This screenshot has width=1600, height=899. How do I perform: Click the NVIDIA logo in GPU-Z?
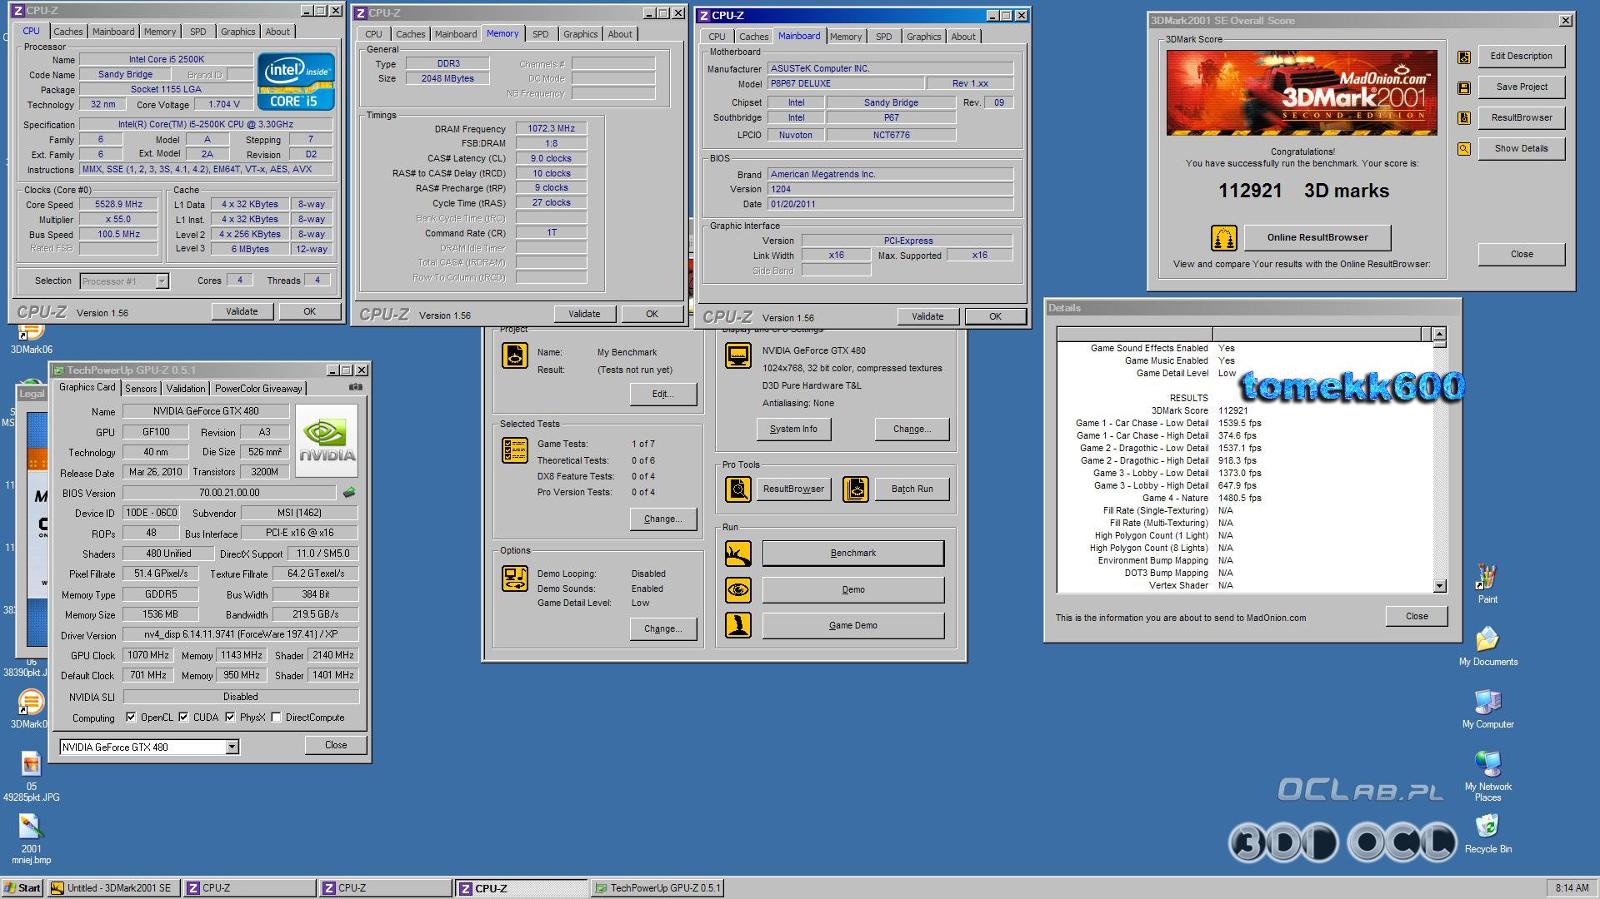(x=327, y=440)
